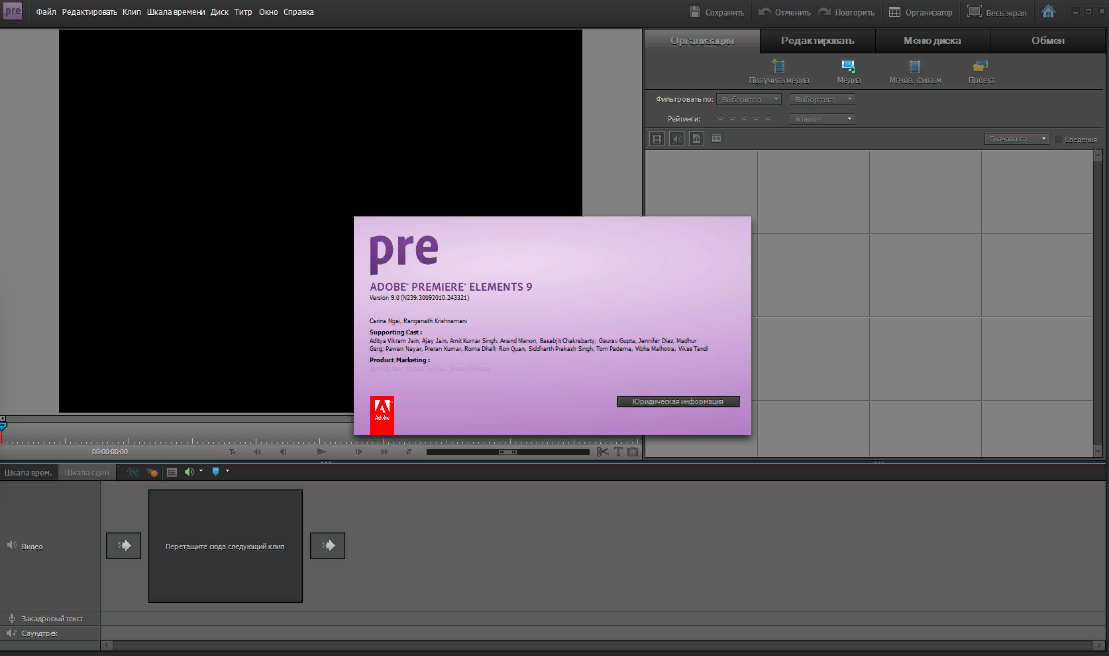Image resolution: width=1109 pixels, height=656 pixels.
Task: Open the Шкала времени menu
Action: [x=176, y=12]
